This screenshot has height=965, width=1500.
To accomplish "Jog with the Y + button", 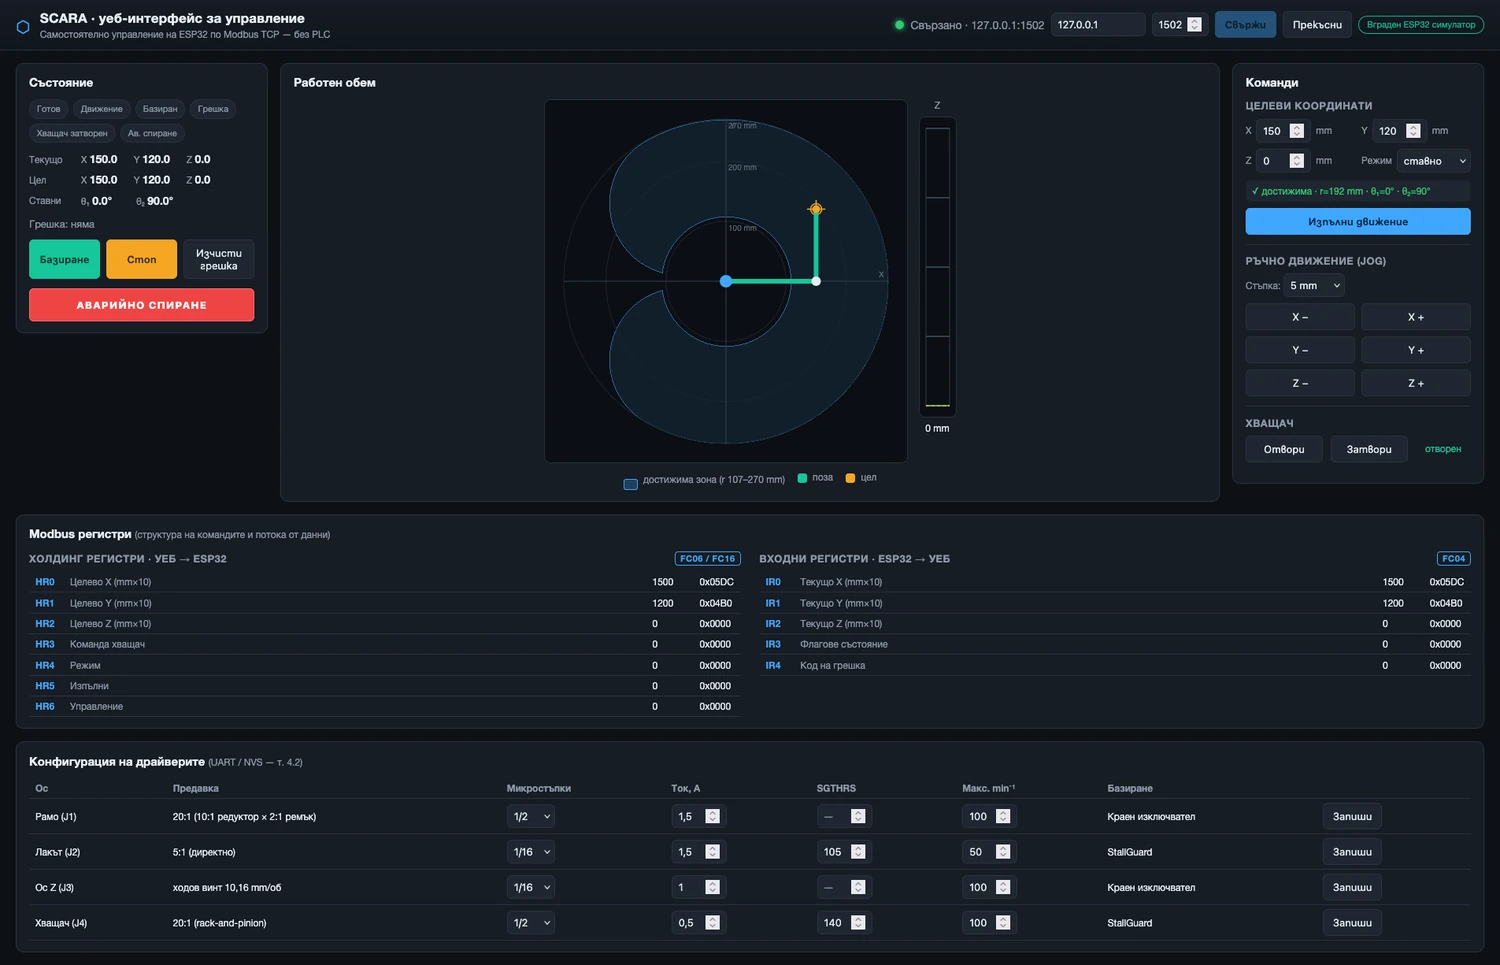I will pos(1416,350).
